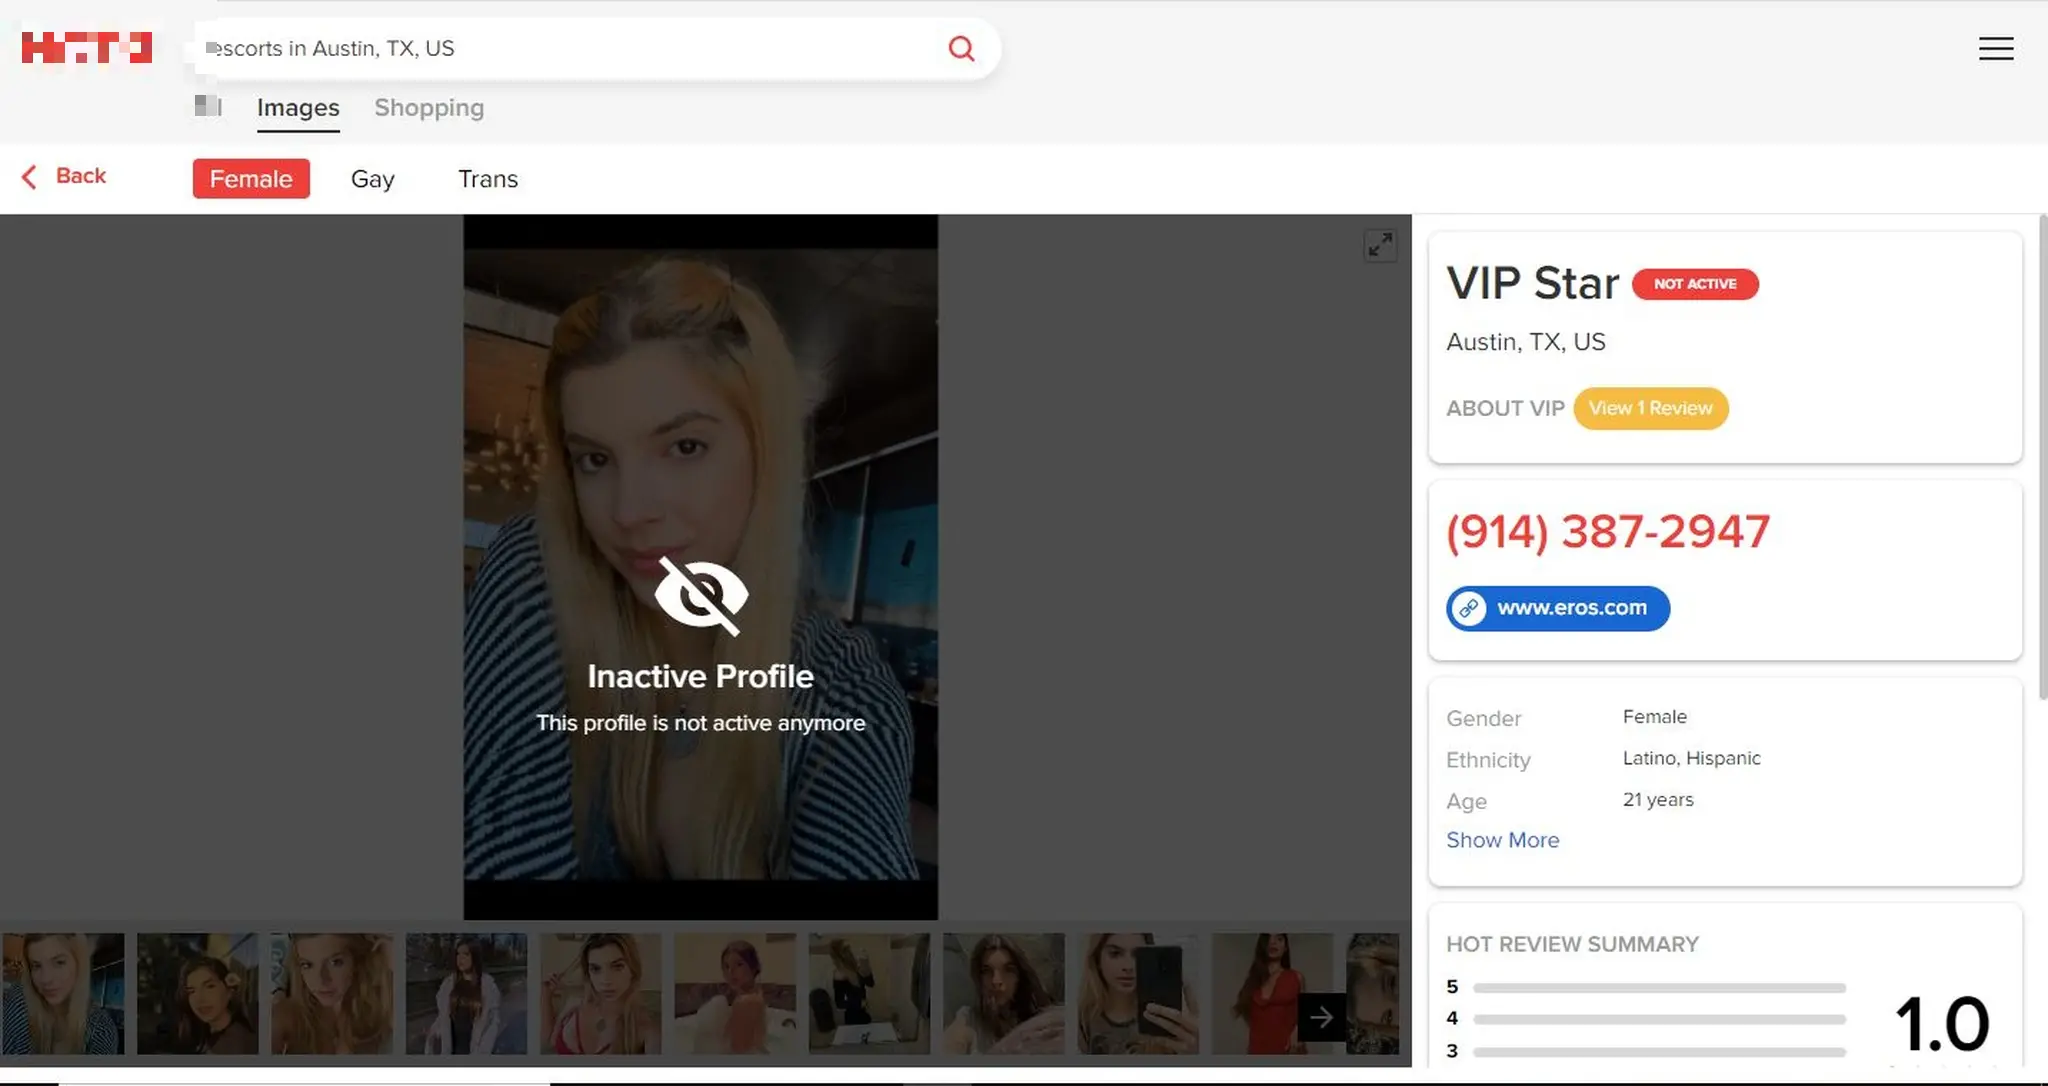Click the View 1 Review button
The height and width of the screenshot is (1086, 2048).
pyautogui.click(x=1650, y=408)
